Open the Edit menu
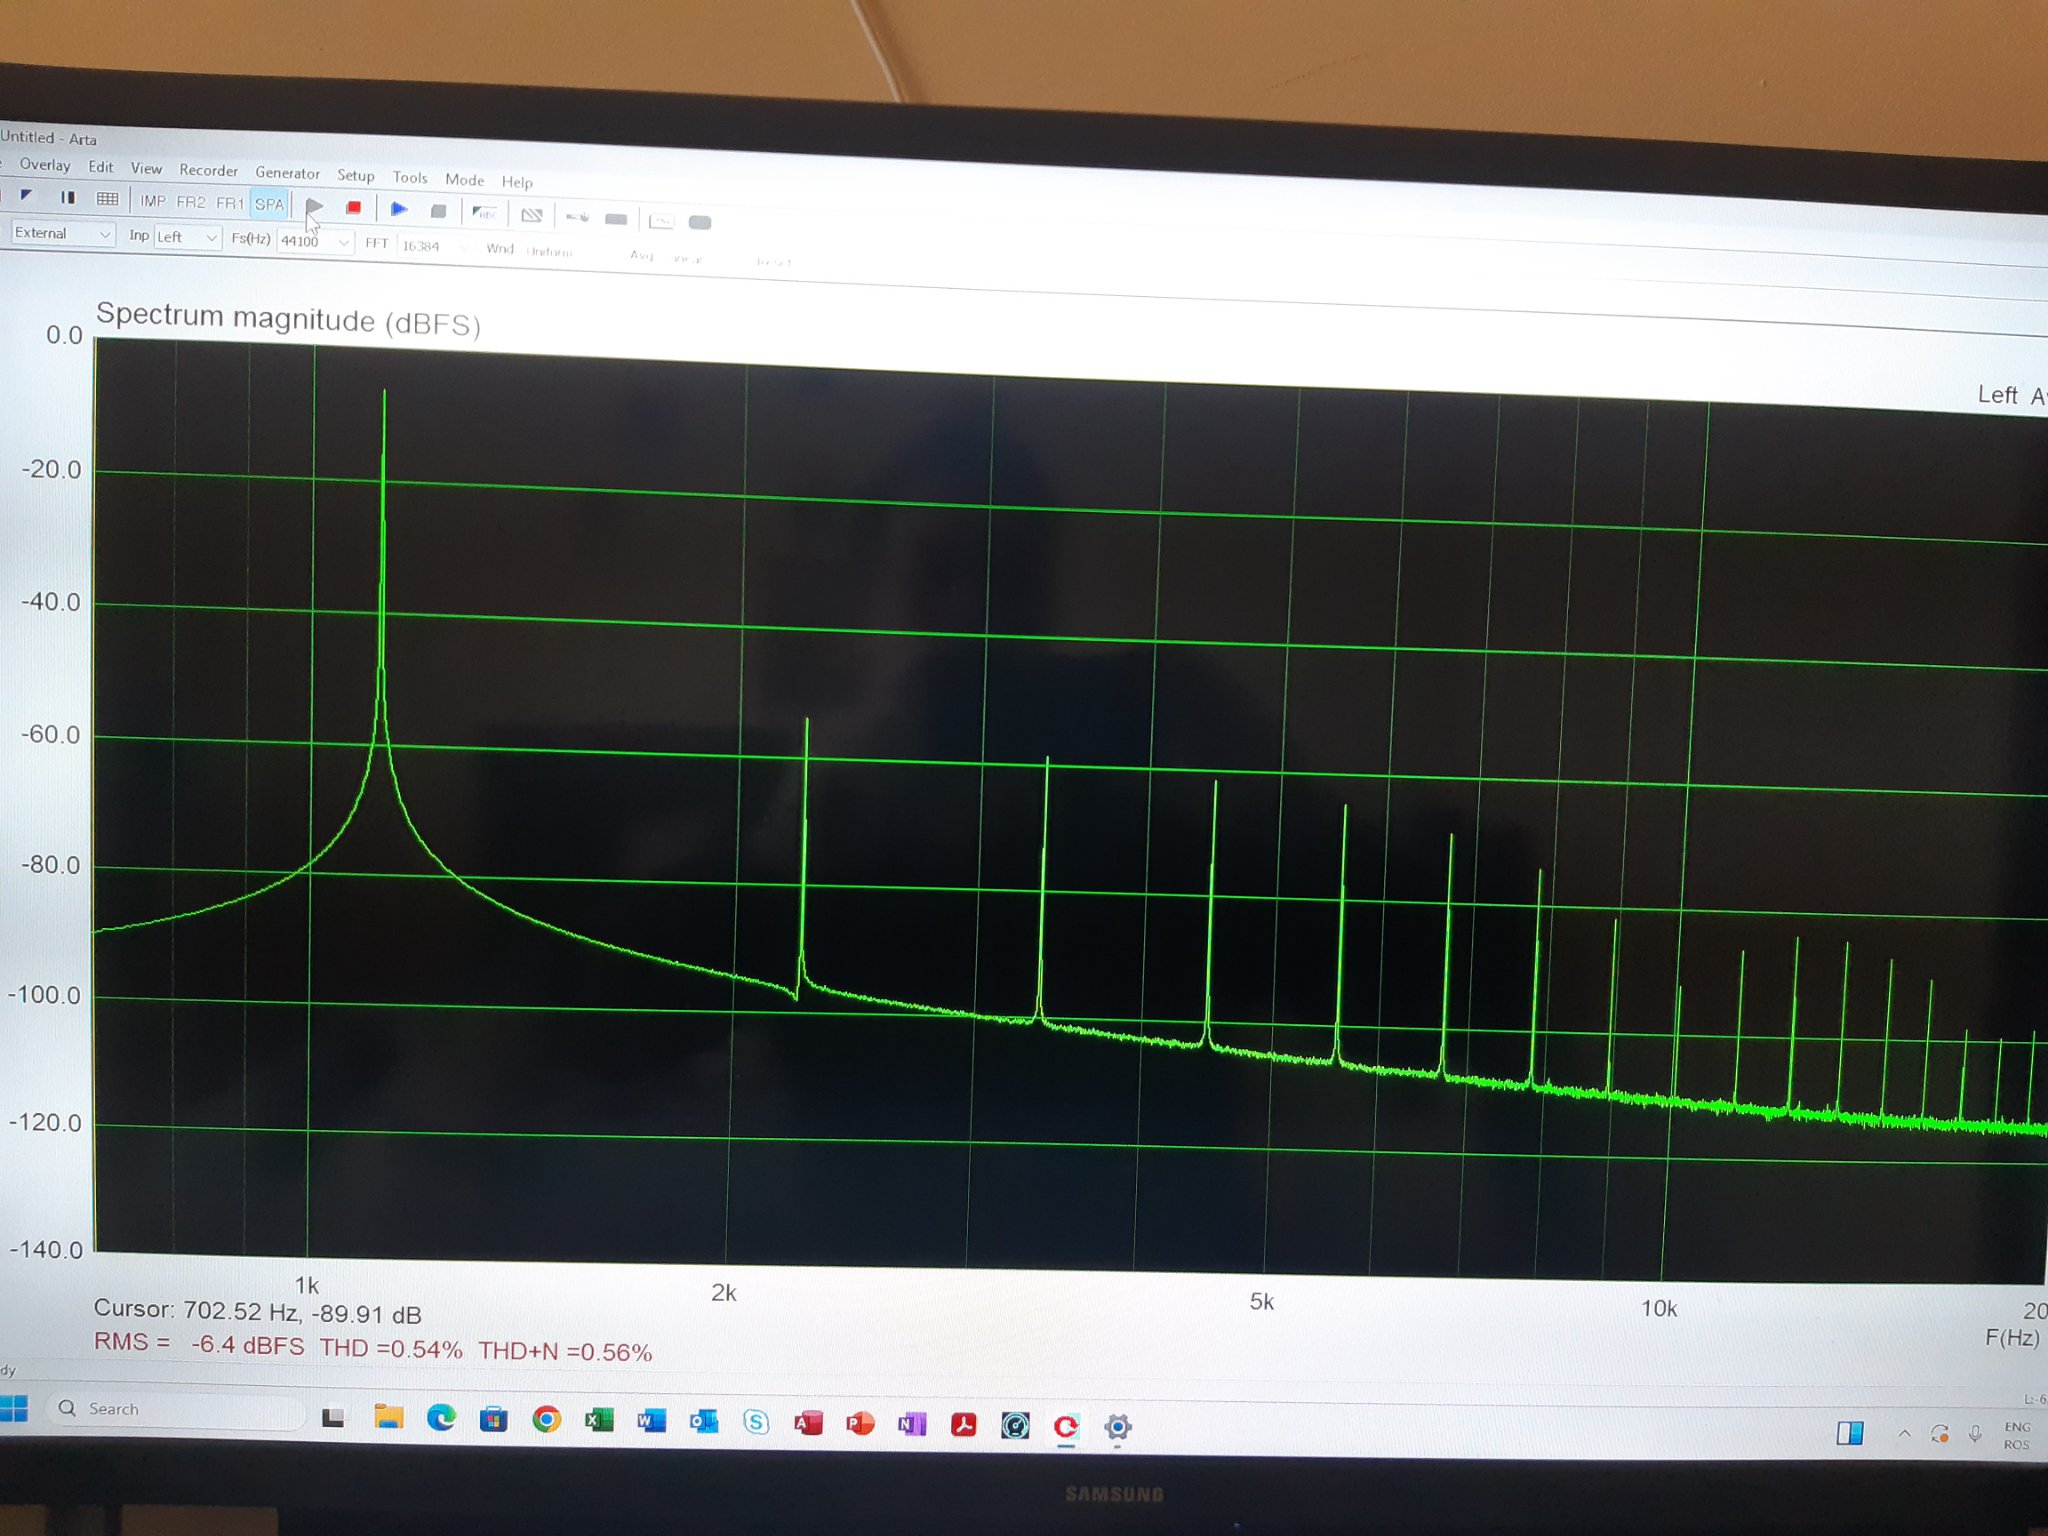2048x1536 pixels. pos(101,167)
